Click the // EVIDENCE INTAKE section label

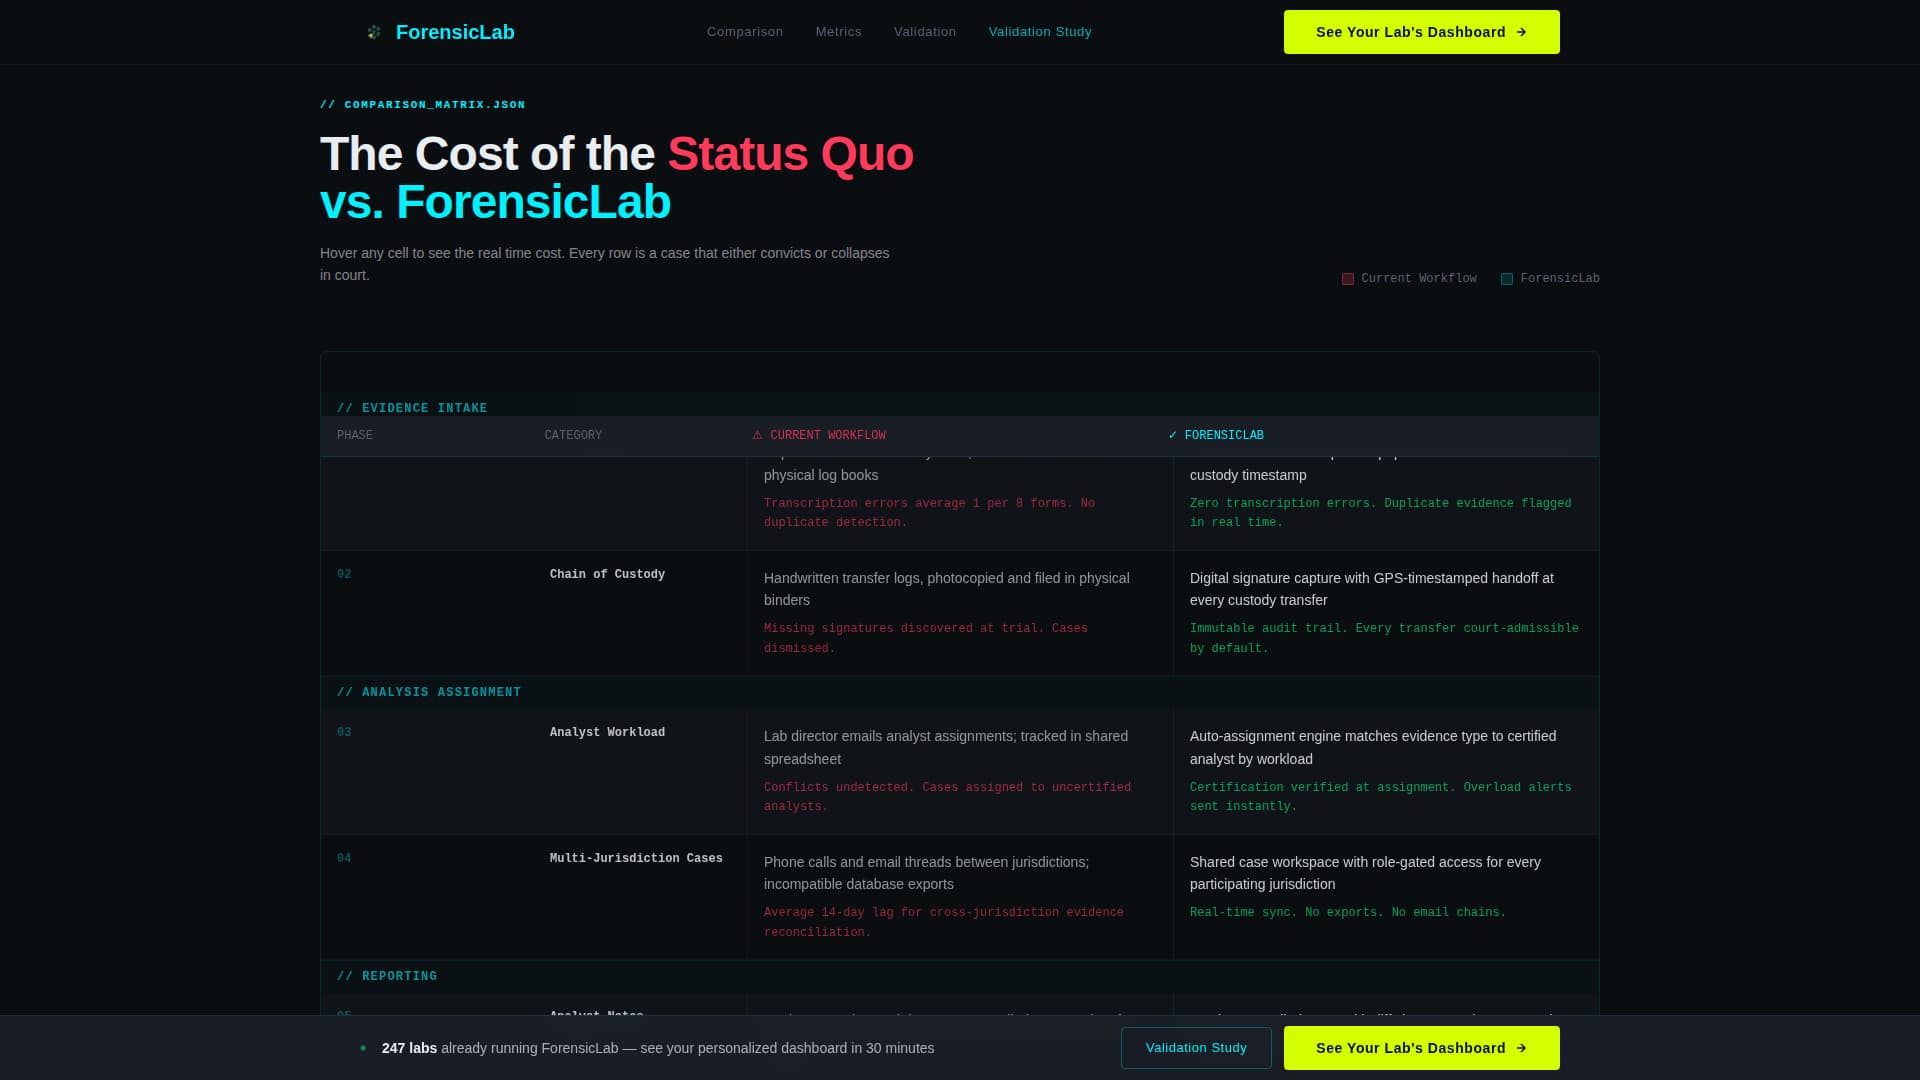click(412, 408)
